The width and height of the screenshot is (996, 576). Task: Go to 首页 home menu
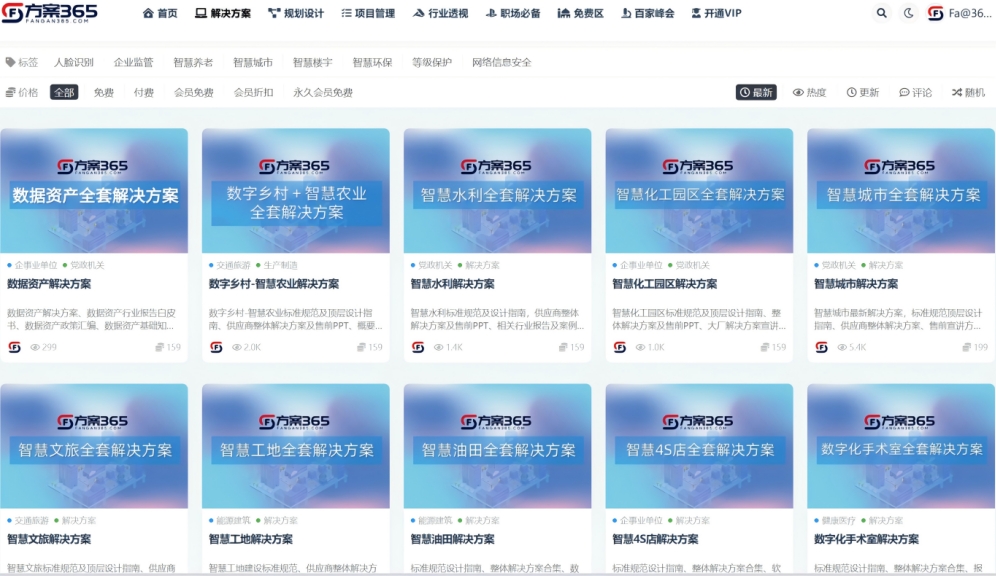point(160,13)
